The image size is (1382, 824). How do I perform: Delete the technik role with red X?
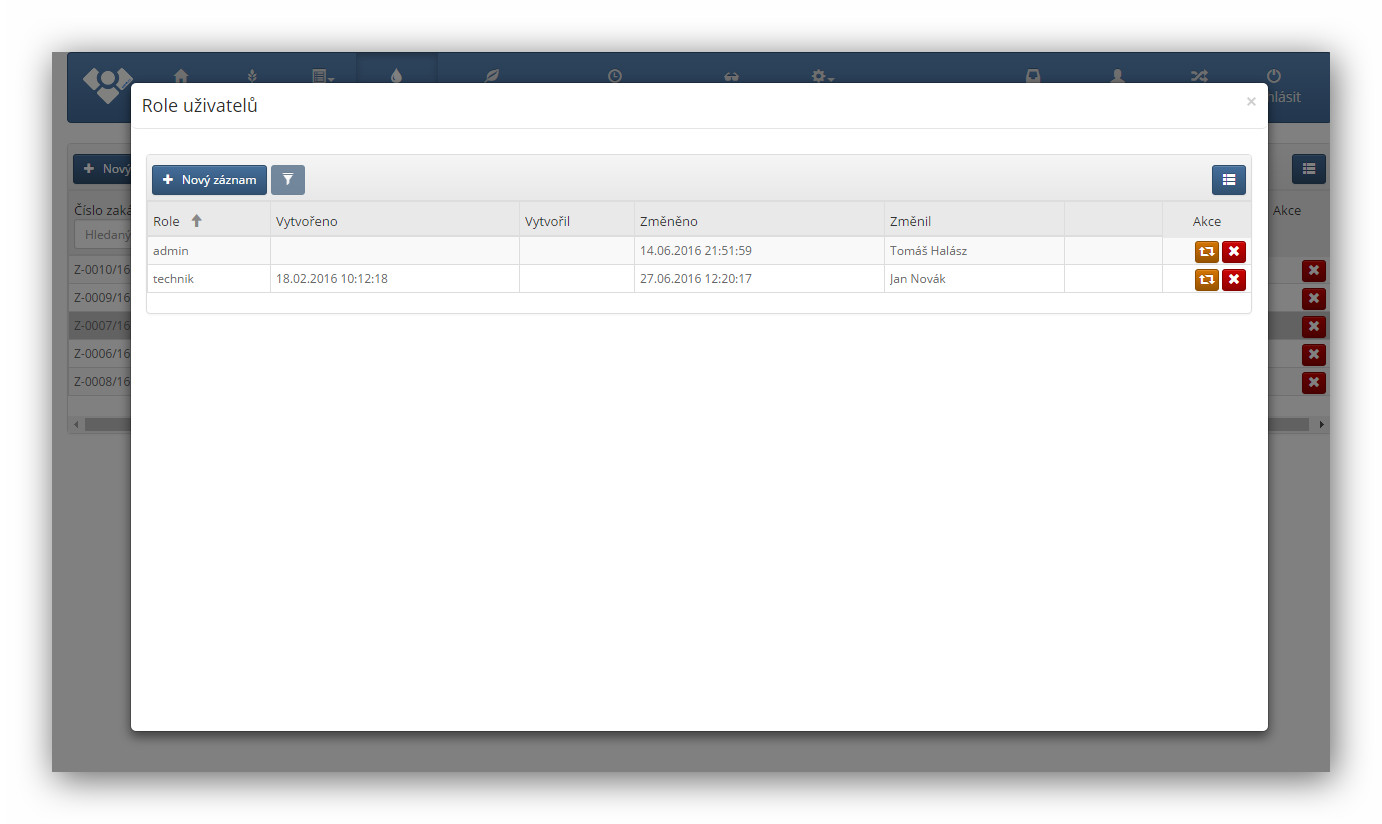[x=1234, y=280]
